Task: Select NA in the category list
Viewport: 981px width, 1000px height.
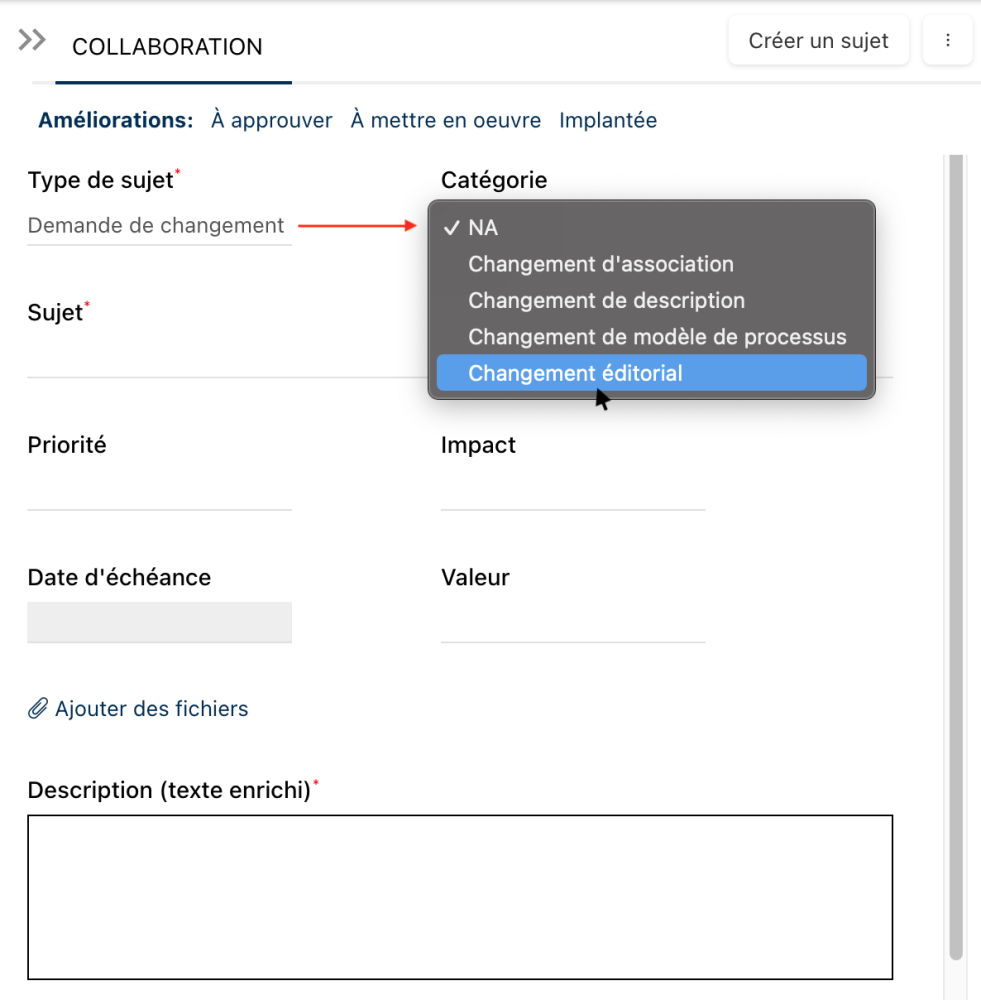Action: [x=483, y=228]
